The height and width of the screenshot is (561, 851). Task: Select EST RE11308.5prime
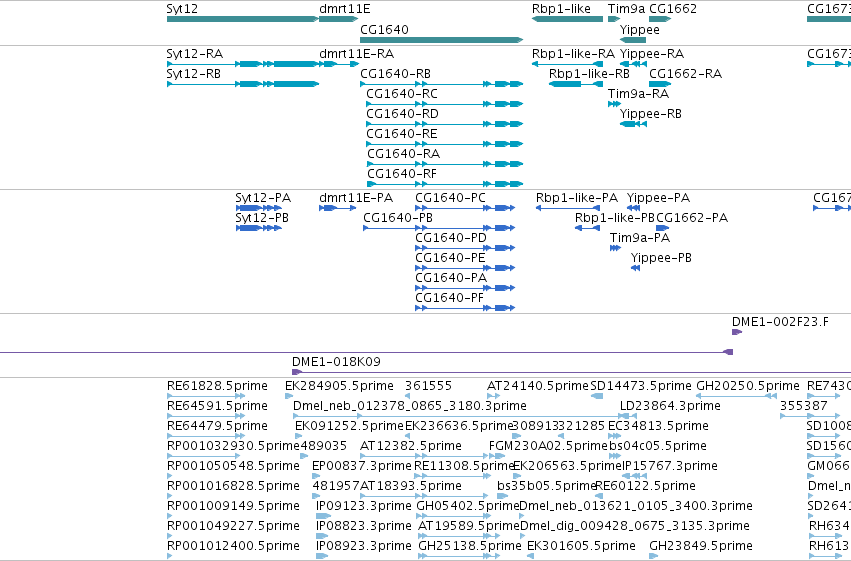click(x=453, y=476)
